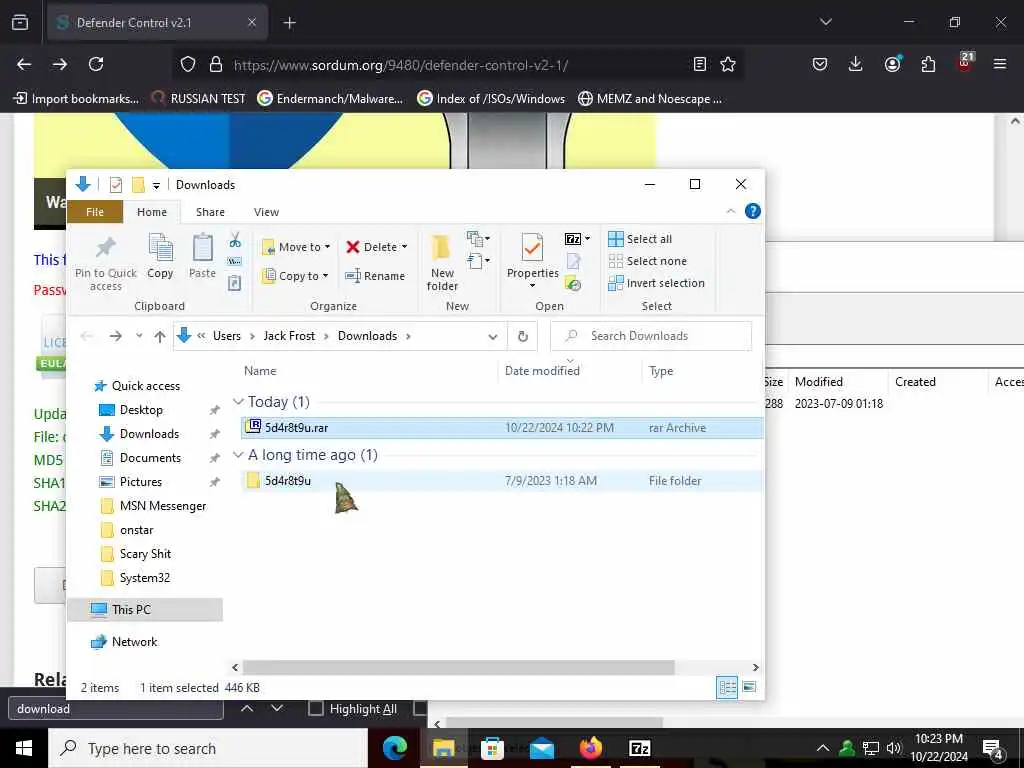The width and height of the screenshot is (1024, 768).
Task: Click Invert selection in ribbon
Action: 656,283
